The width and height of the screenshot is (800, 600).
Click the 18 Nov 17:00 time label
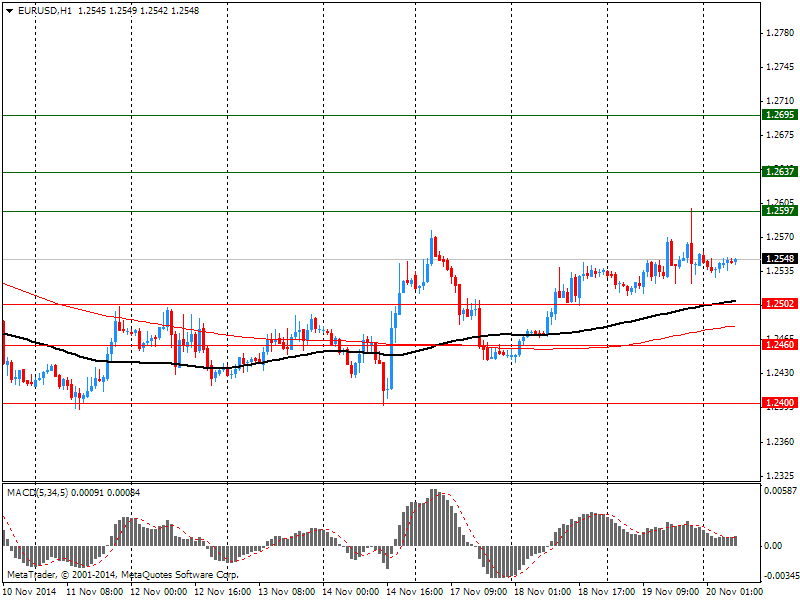click(x=607, y=592)
